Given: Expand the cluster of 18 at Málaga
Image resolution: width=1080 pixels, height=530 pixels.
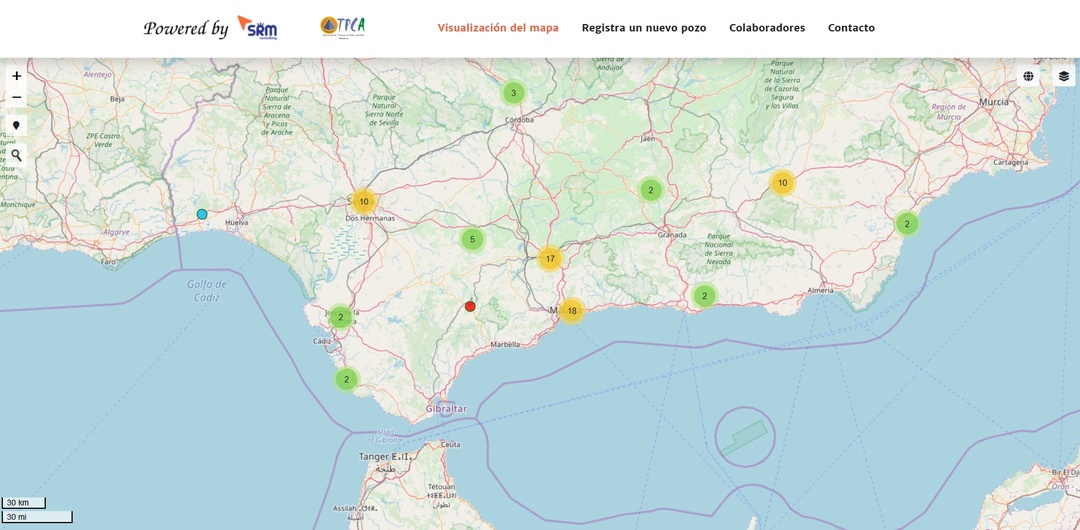Looking at the screenshot, I should tap(572, 311).
